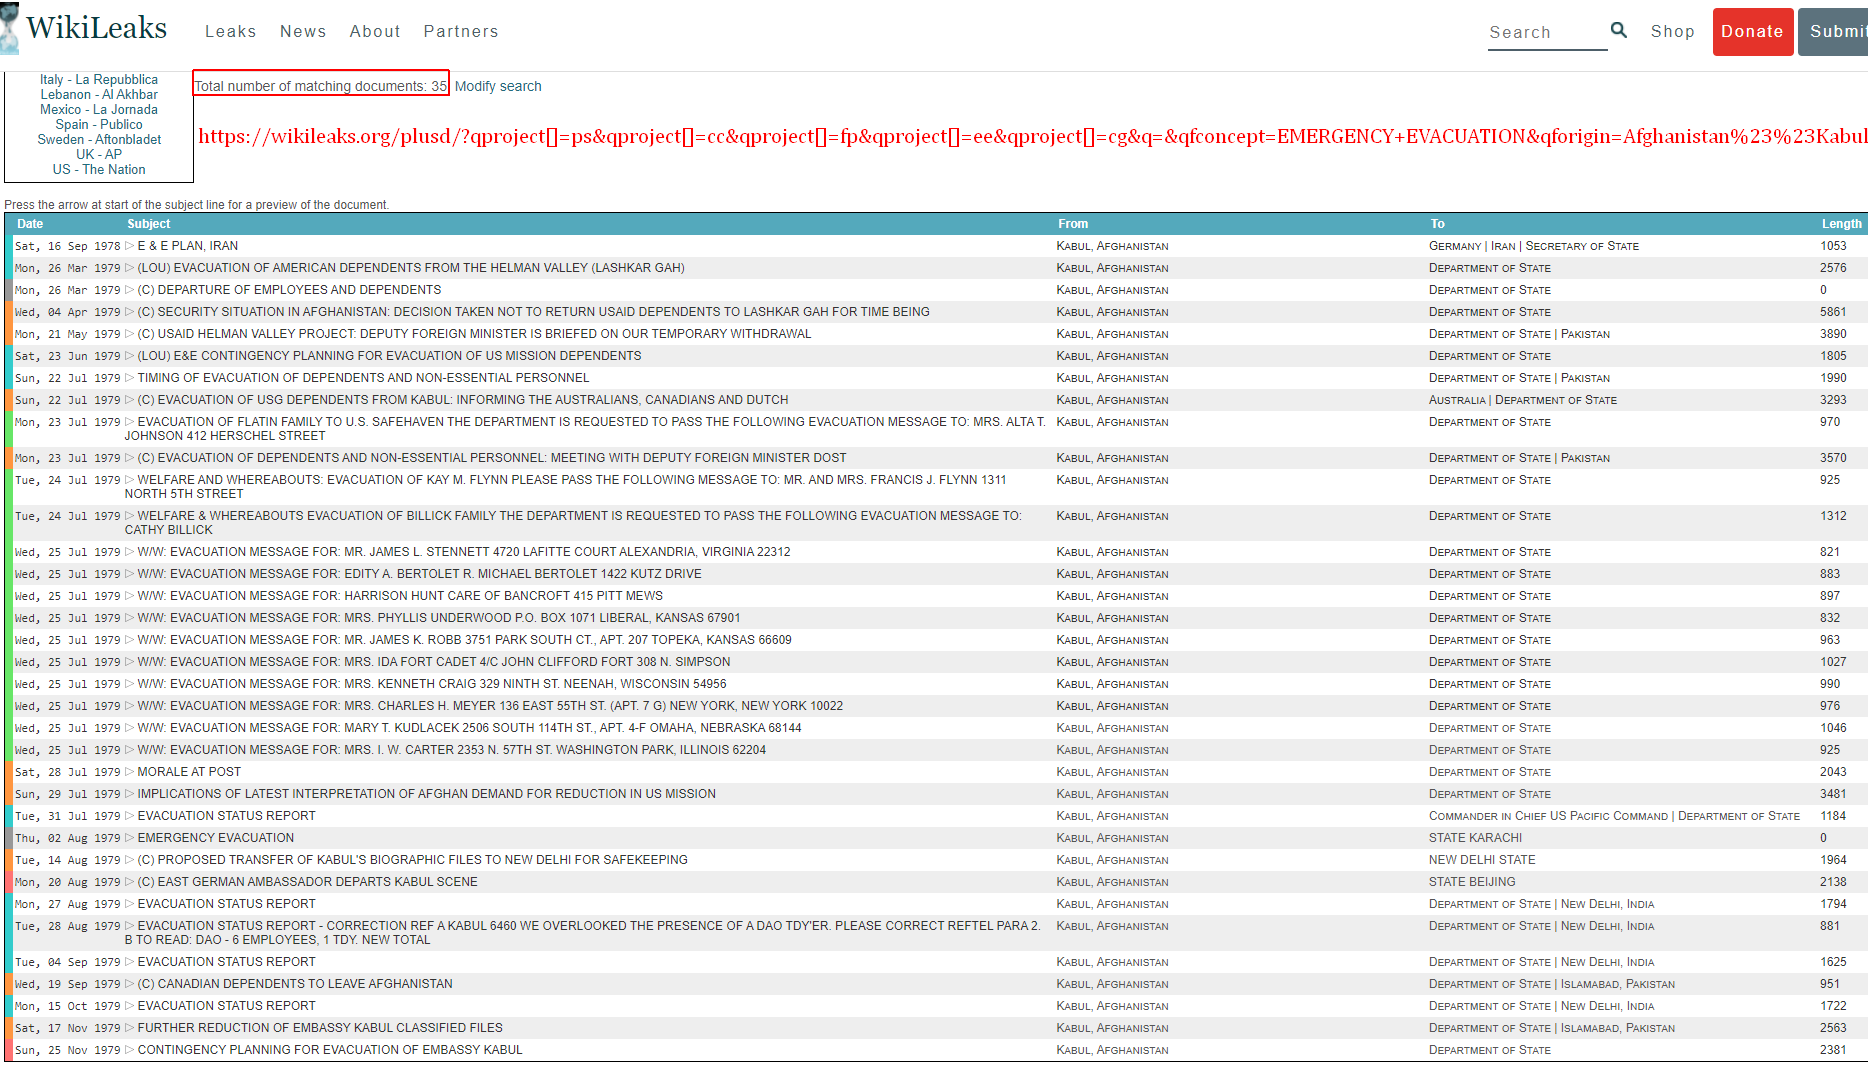Expand preview arrow for CANADIAN DEPENDENTS TO LEAVE AFGHANISTAN

129,984
